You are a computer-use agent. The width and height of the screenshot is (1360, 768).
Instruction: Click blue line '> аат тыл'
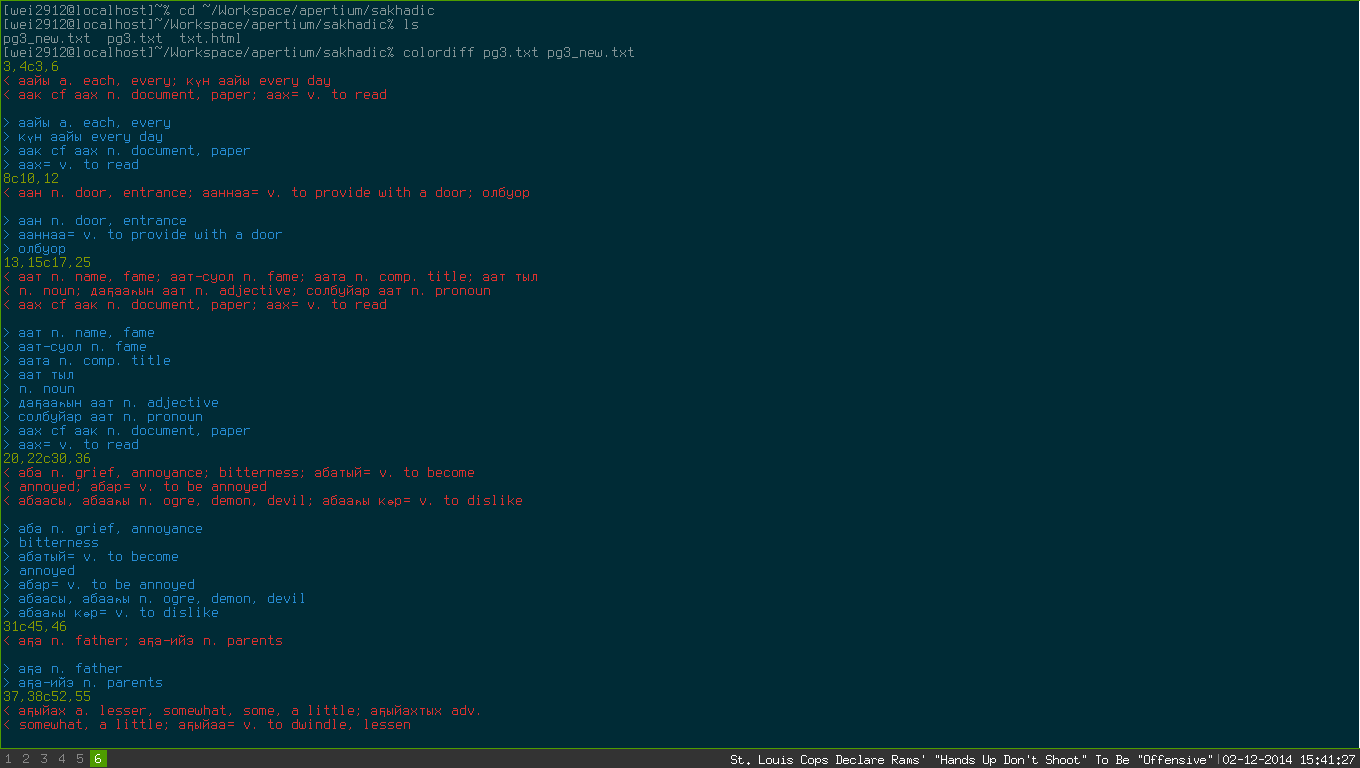click(39, 375)
